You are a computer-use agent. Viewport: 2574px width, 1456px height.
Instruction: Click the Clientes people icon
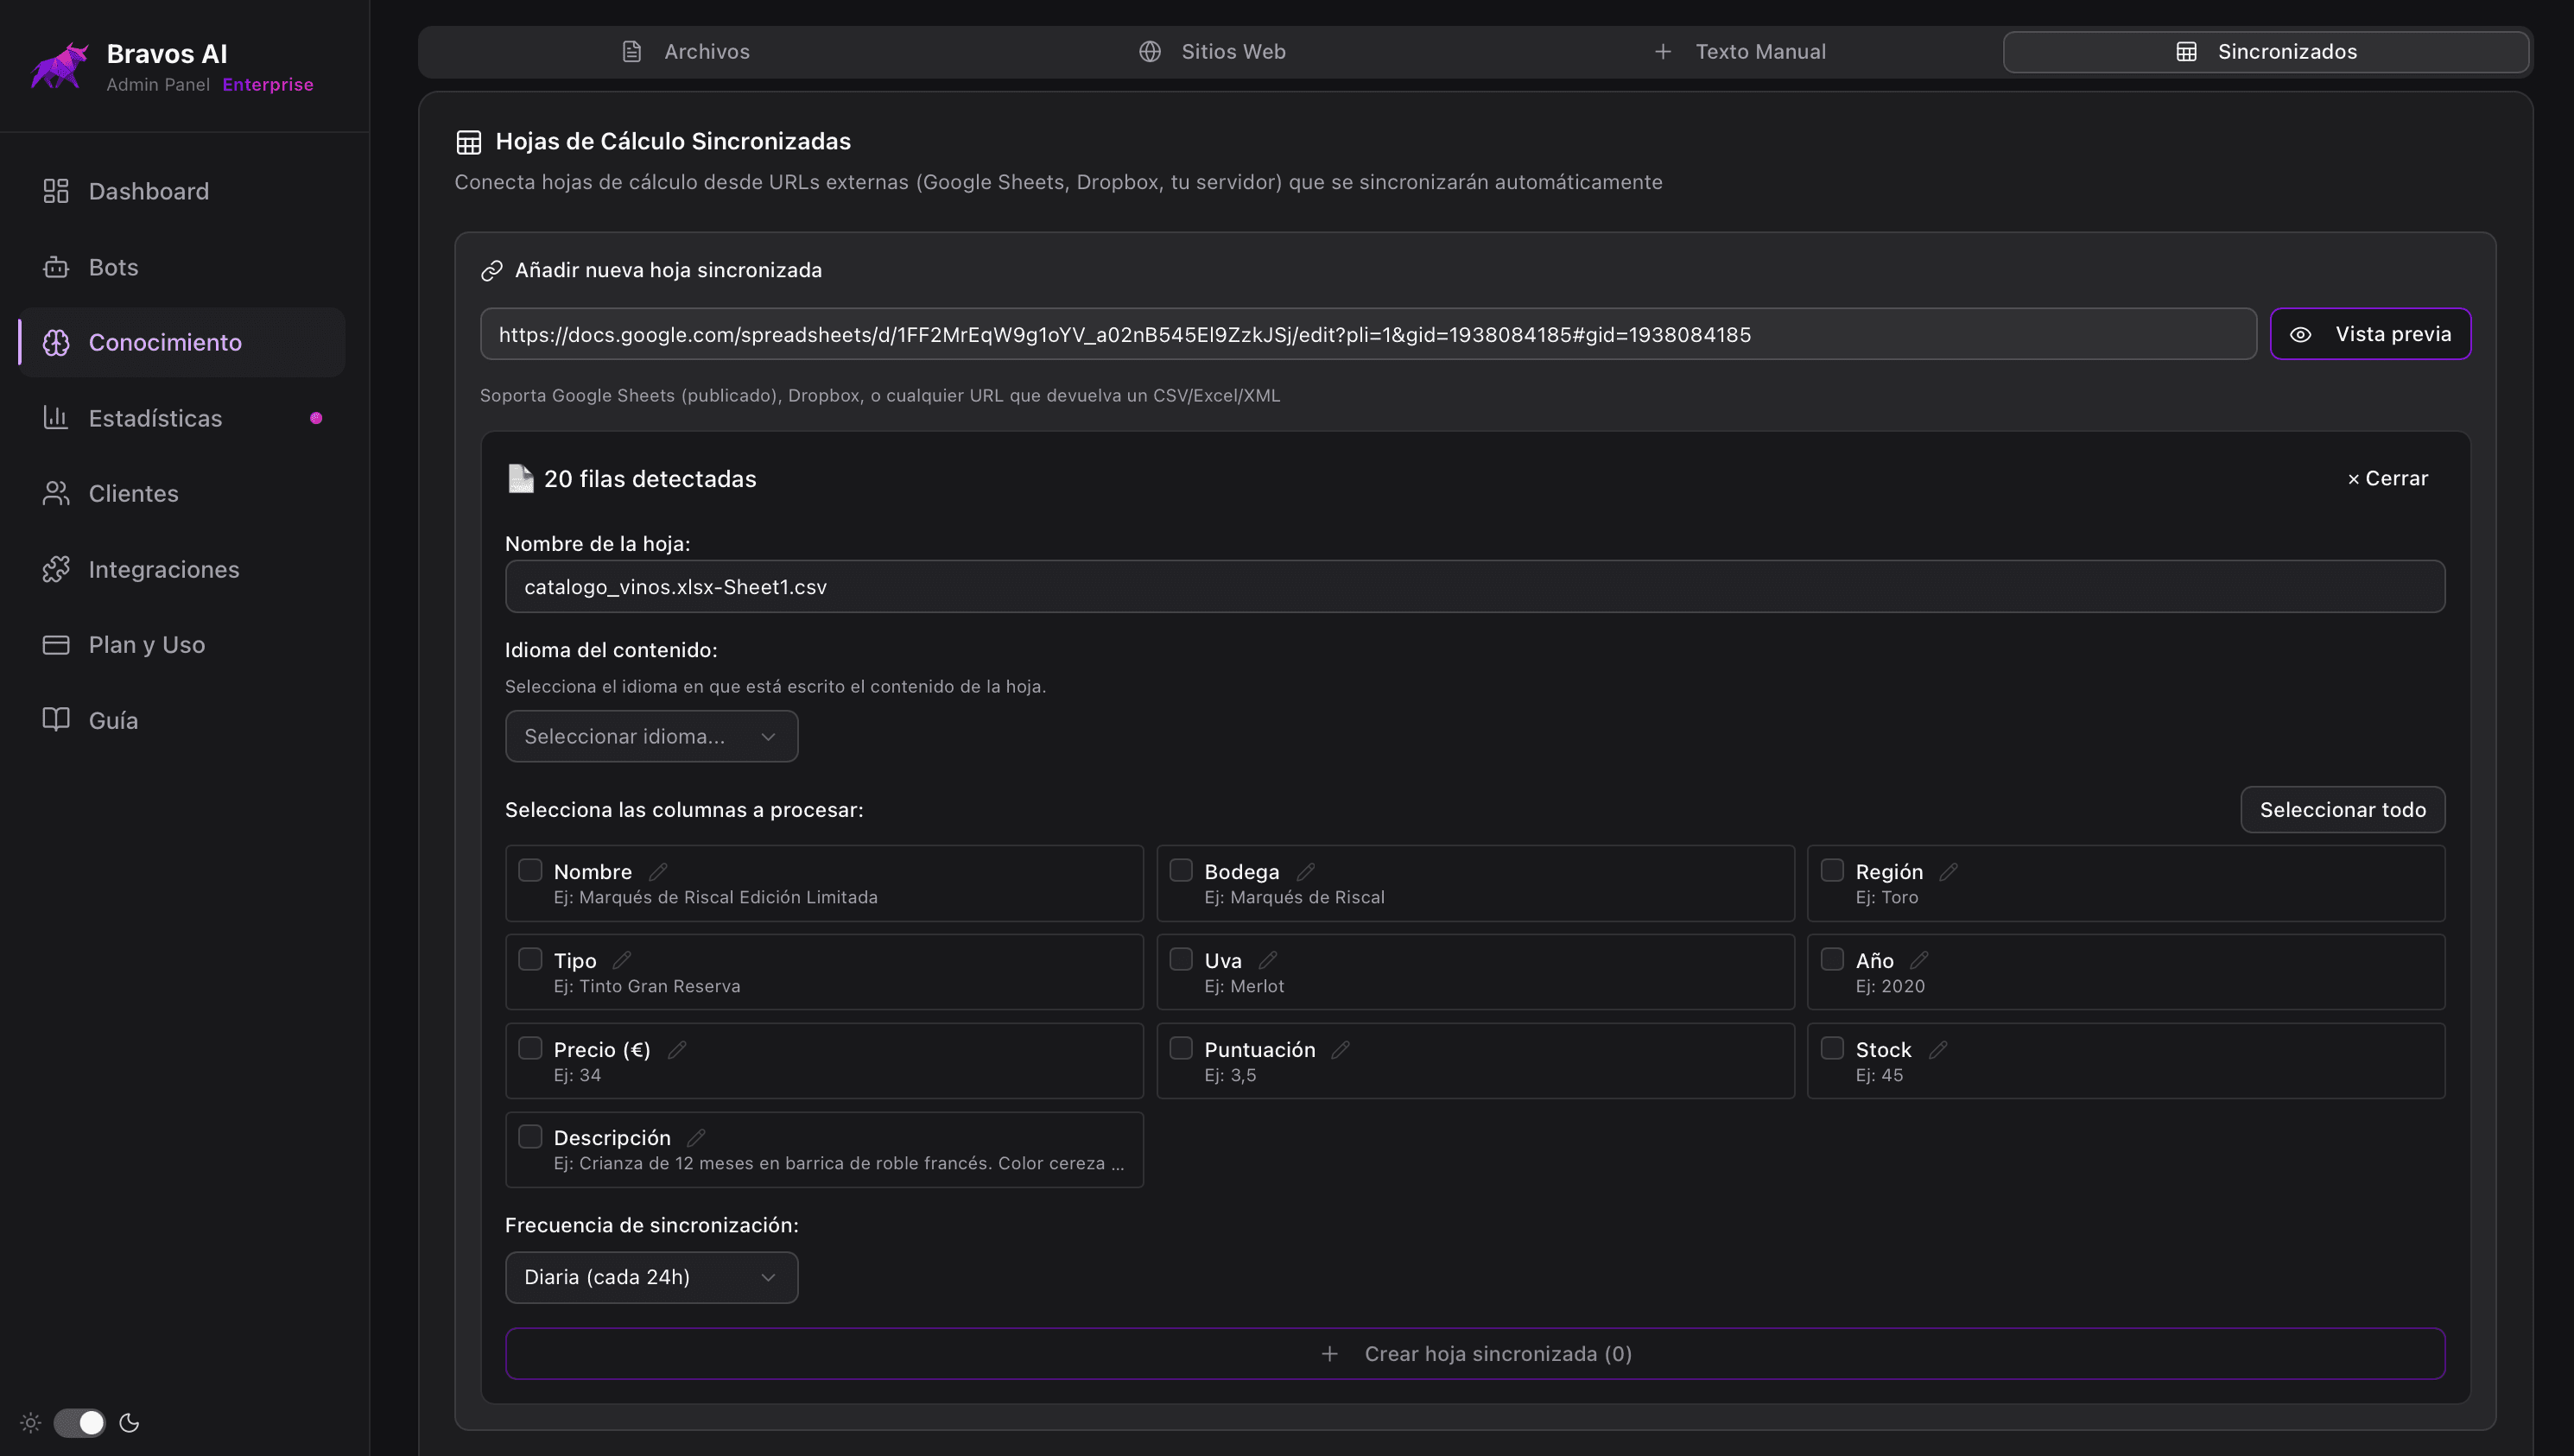56,493
